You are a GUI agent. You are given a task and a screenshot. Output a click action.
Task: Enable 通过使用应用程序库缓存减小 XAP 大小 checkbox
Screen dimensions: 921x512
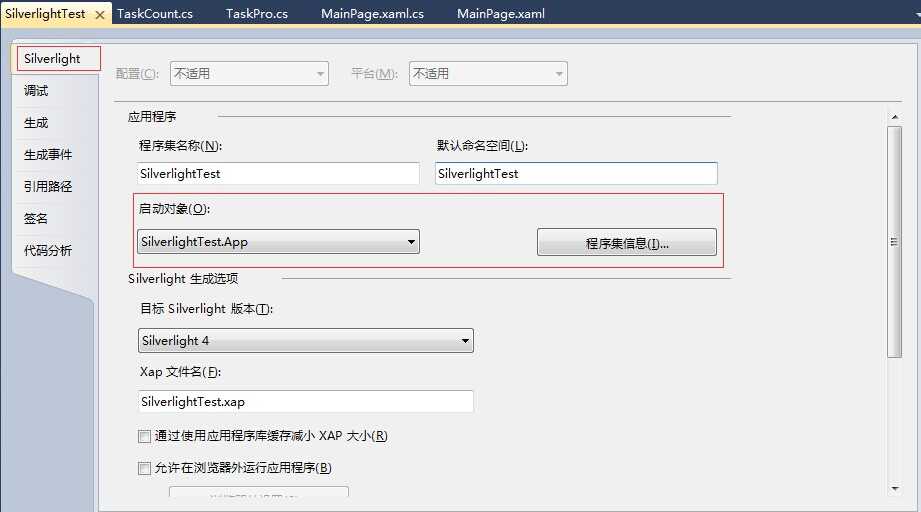point(144,436)
